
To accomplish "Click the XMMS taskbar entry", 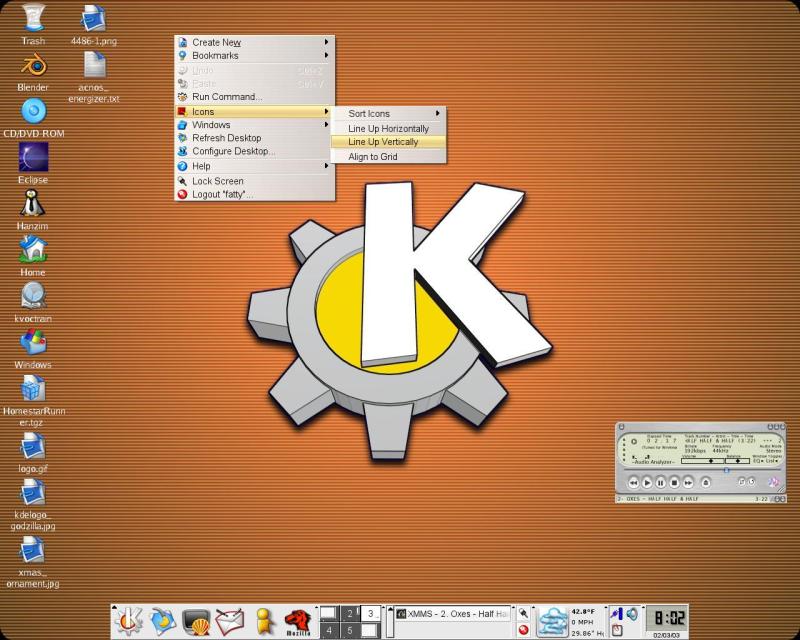I will click(453, 613).
